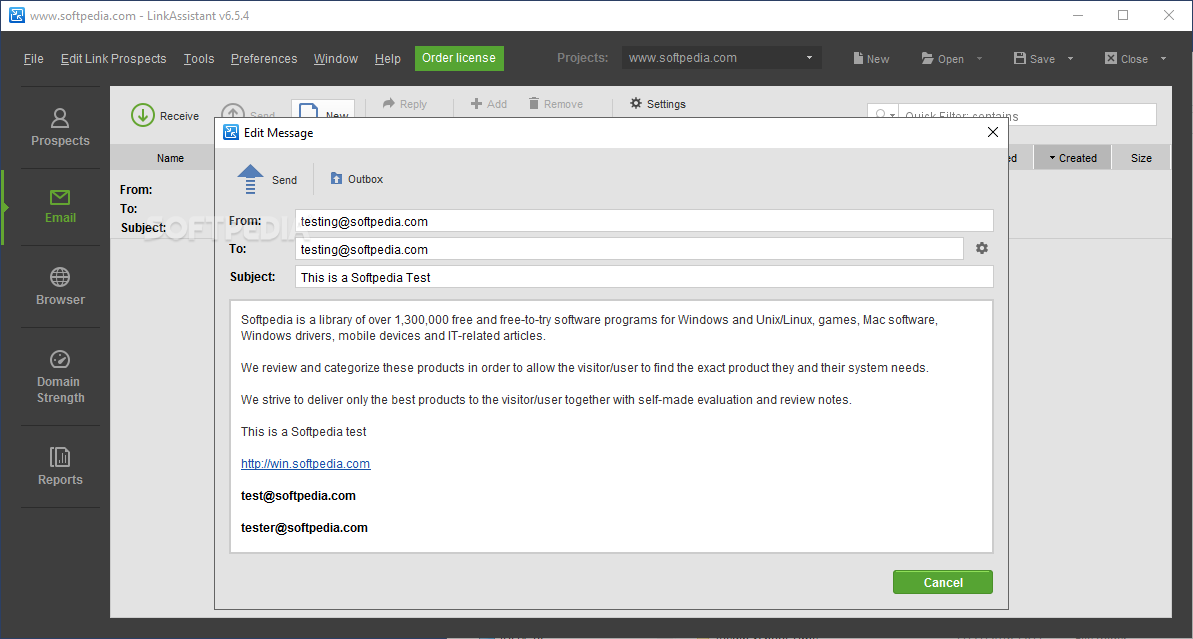Click the Save project button
1193x639 pixels.
(x=1035, y=59)
